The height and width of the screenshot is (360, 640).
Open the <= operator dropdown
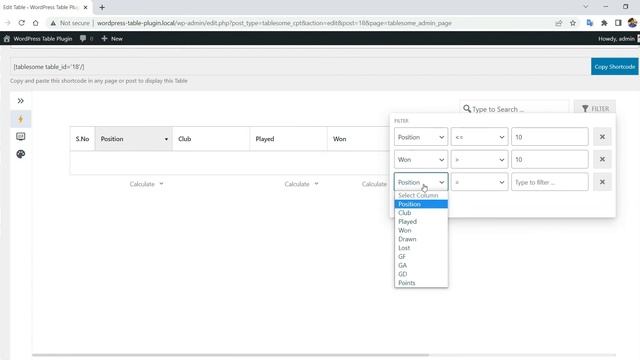pyautogui.click(x=479, y=137)
